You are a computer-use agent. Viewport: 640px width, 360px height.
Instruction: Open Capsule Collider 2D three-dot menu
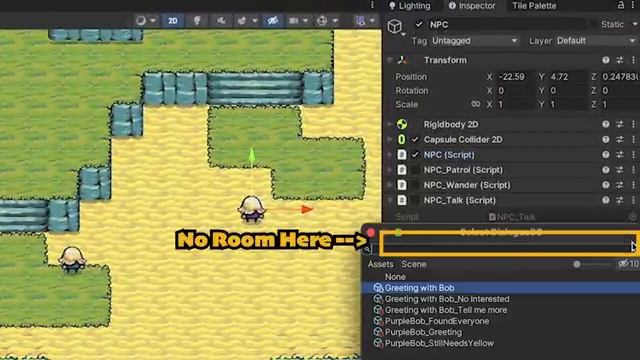[x=633, y=140]
